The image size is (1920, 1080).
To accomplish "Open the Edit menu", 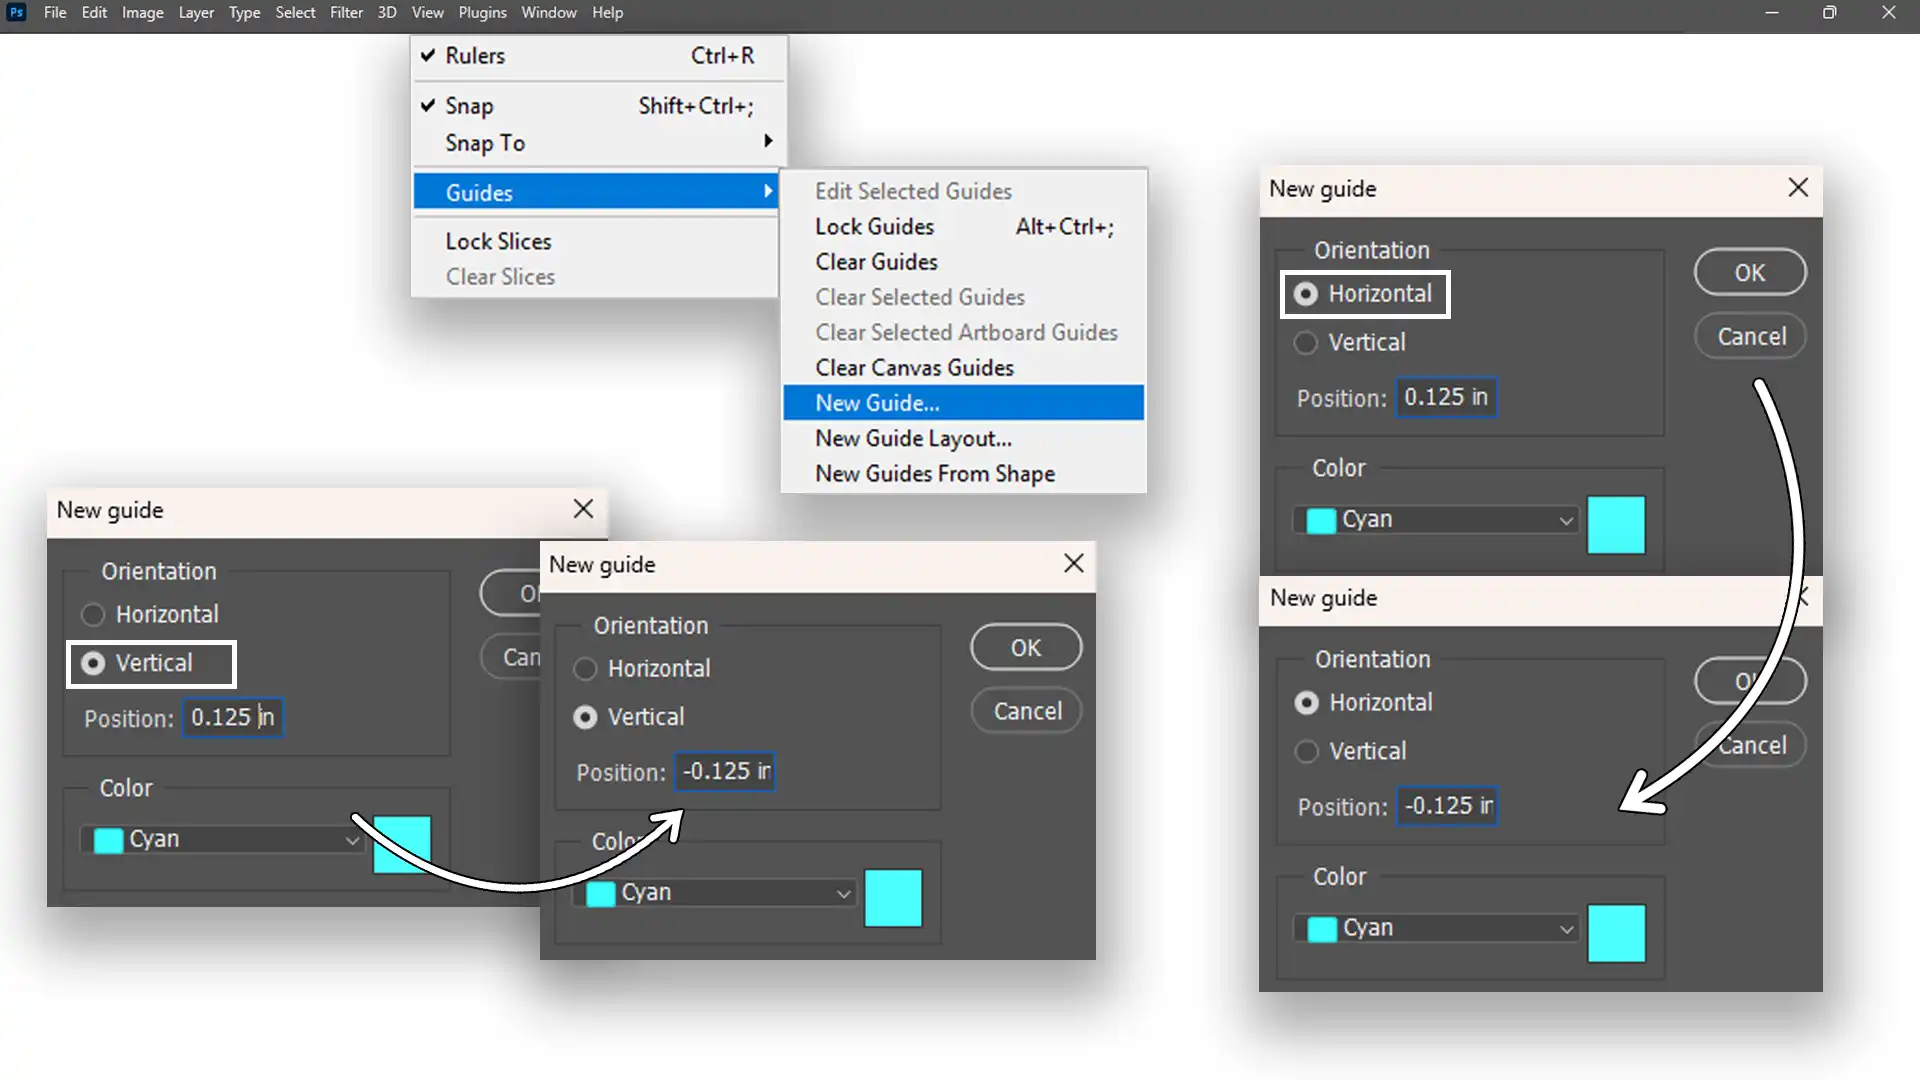I will [x=94, y=13].
